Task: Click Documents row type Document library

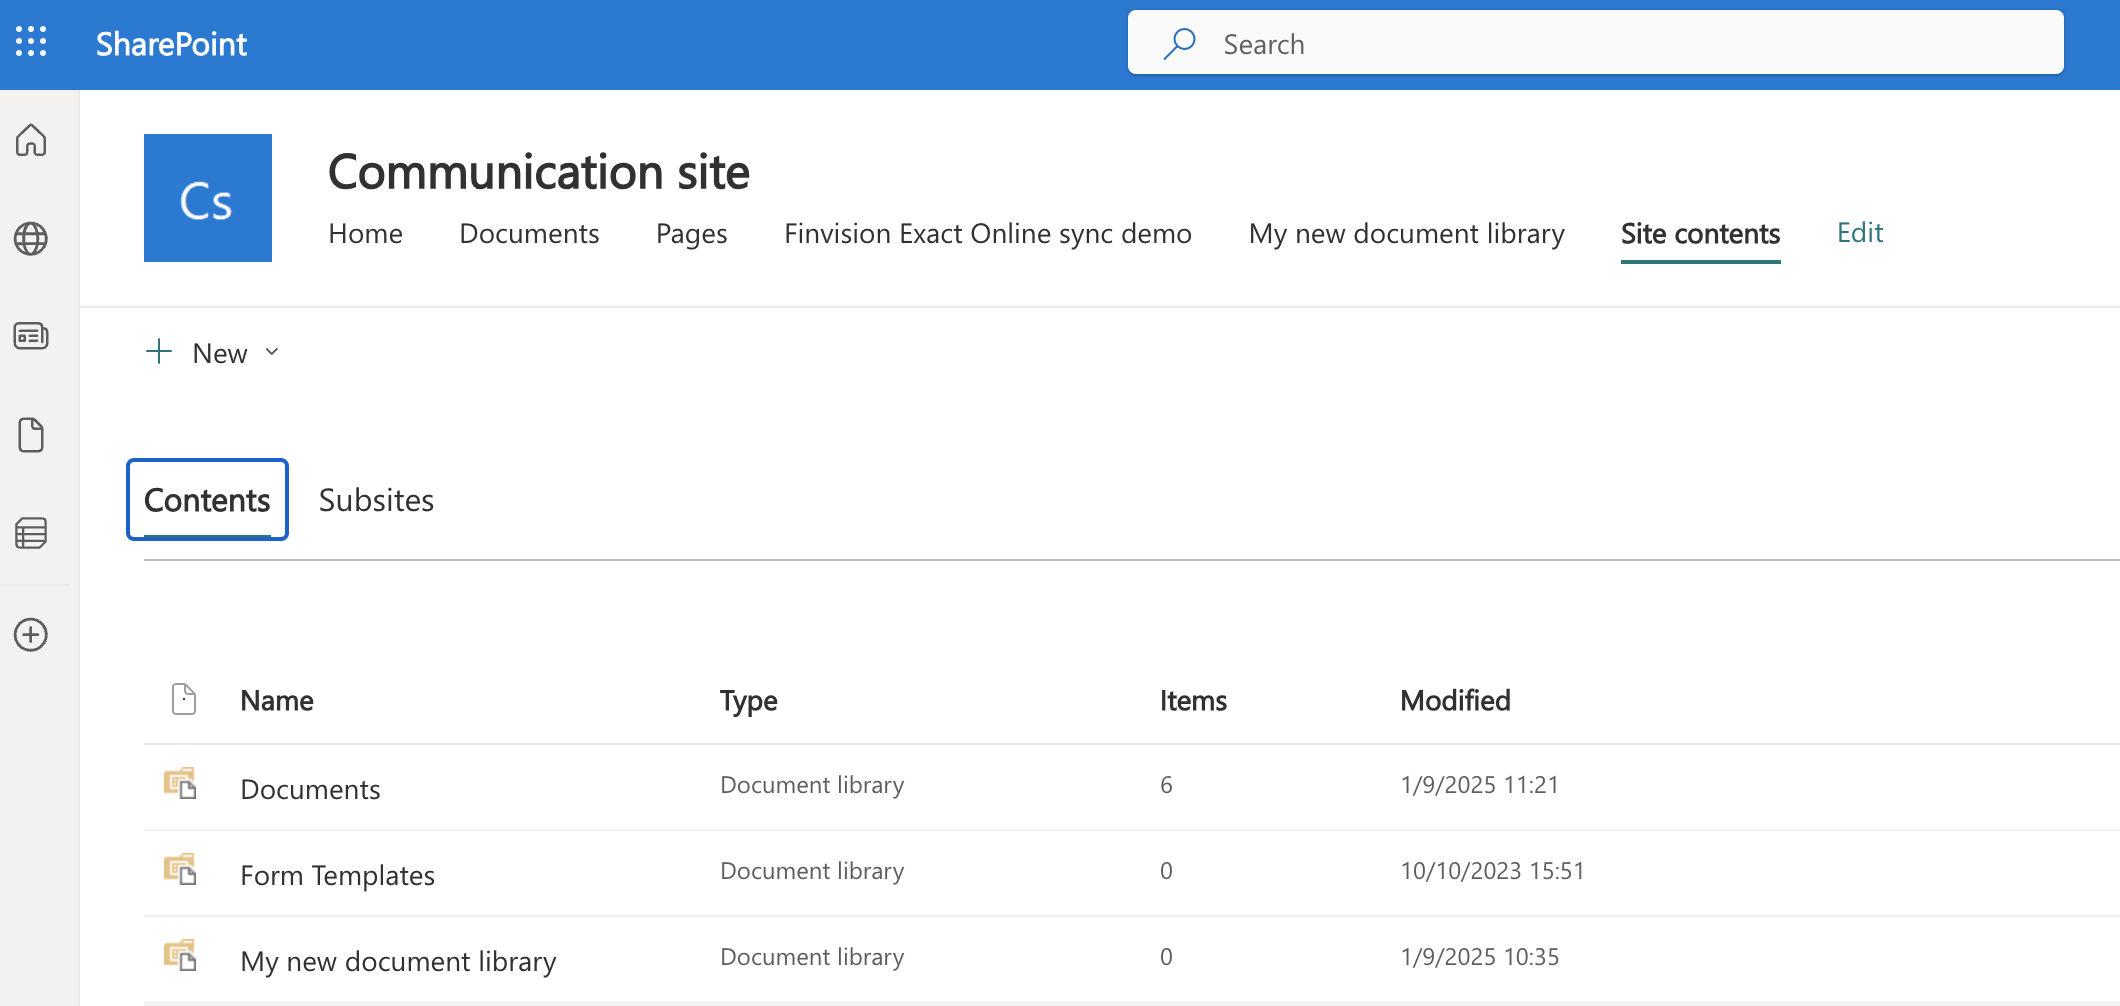Action: coord(812,785)
